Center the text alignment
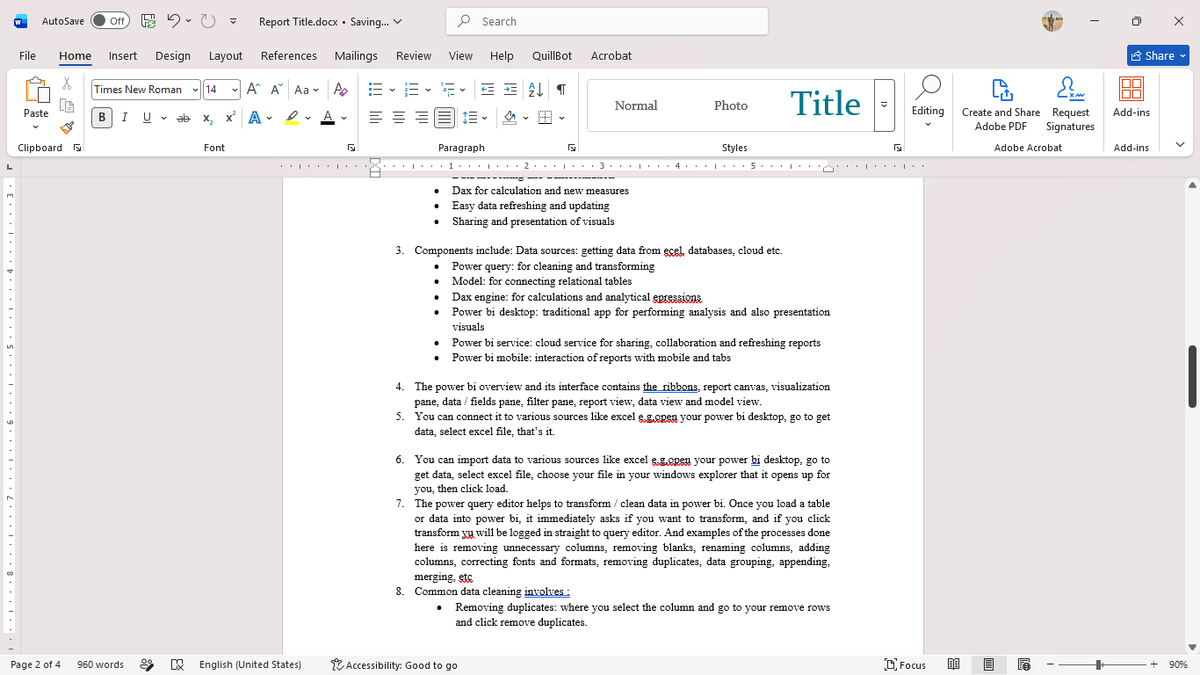Viewport: 1200px width, 675px height. 397,118
